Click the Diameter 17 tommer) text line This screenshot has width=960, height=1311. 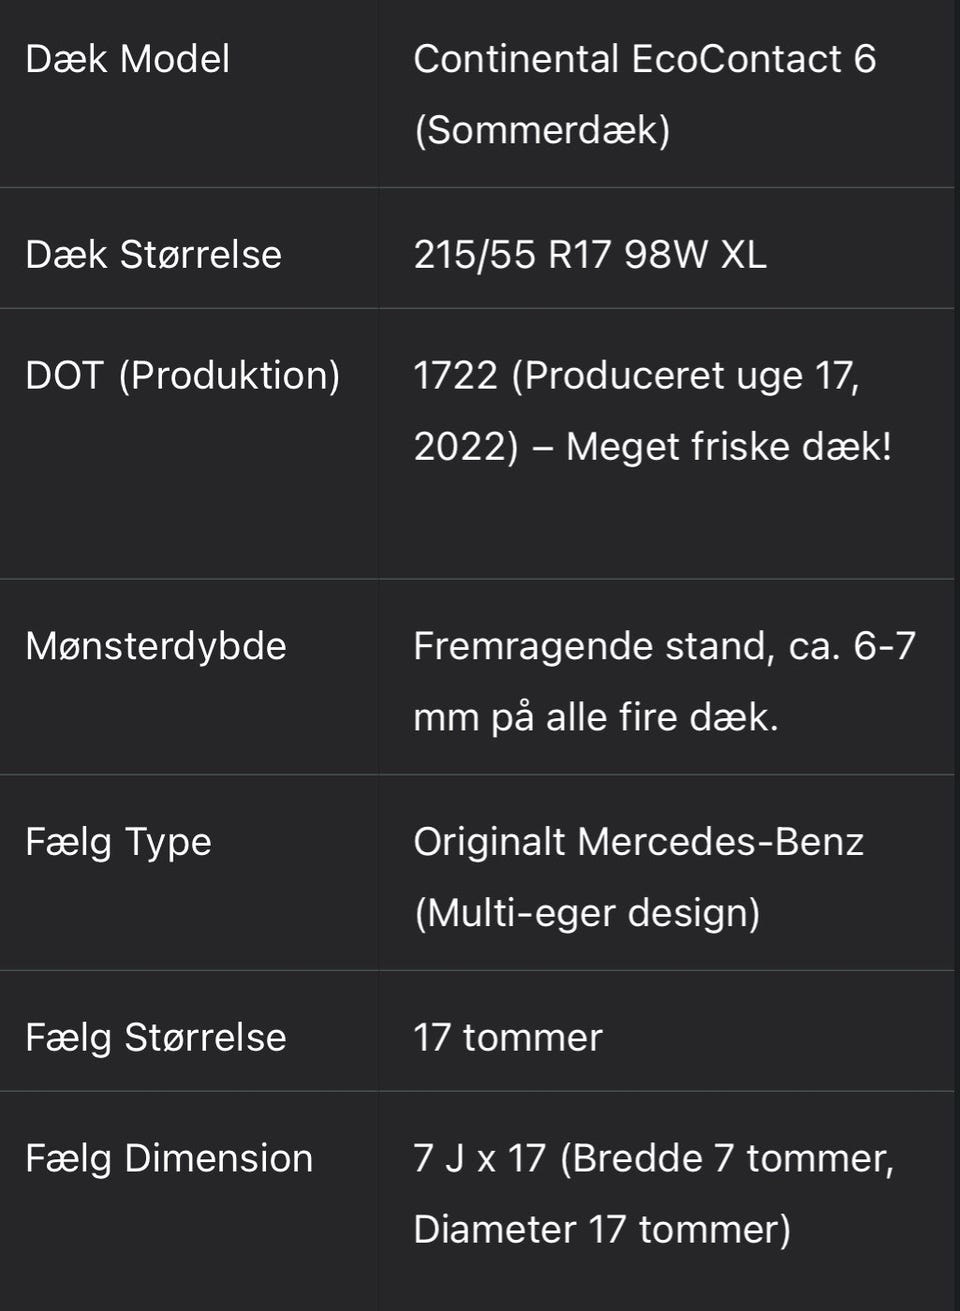601,1229
